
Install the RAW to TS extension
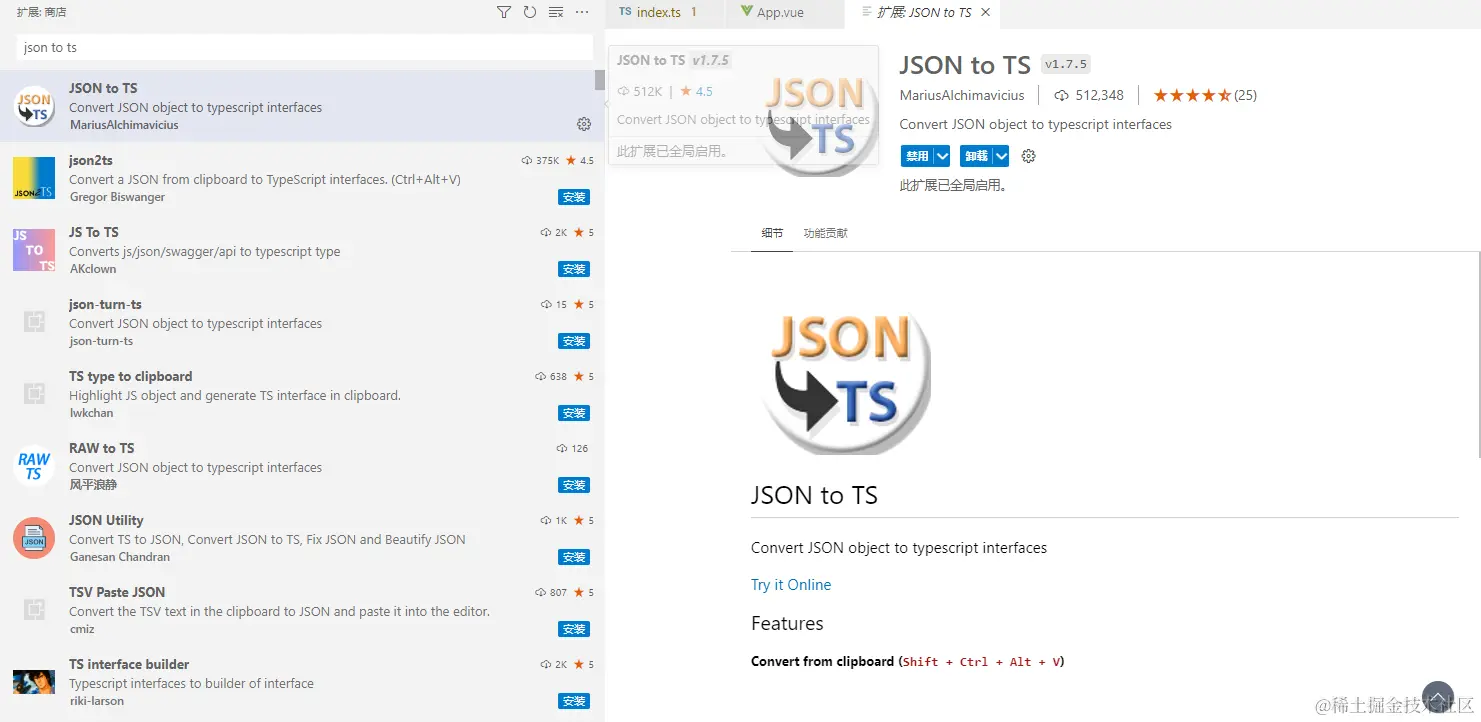tap(574, 485)
